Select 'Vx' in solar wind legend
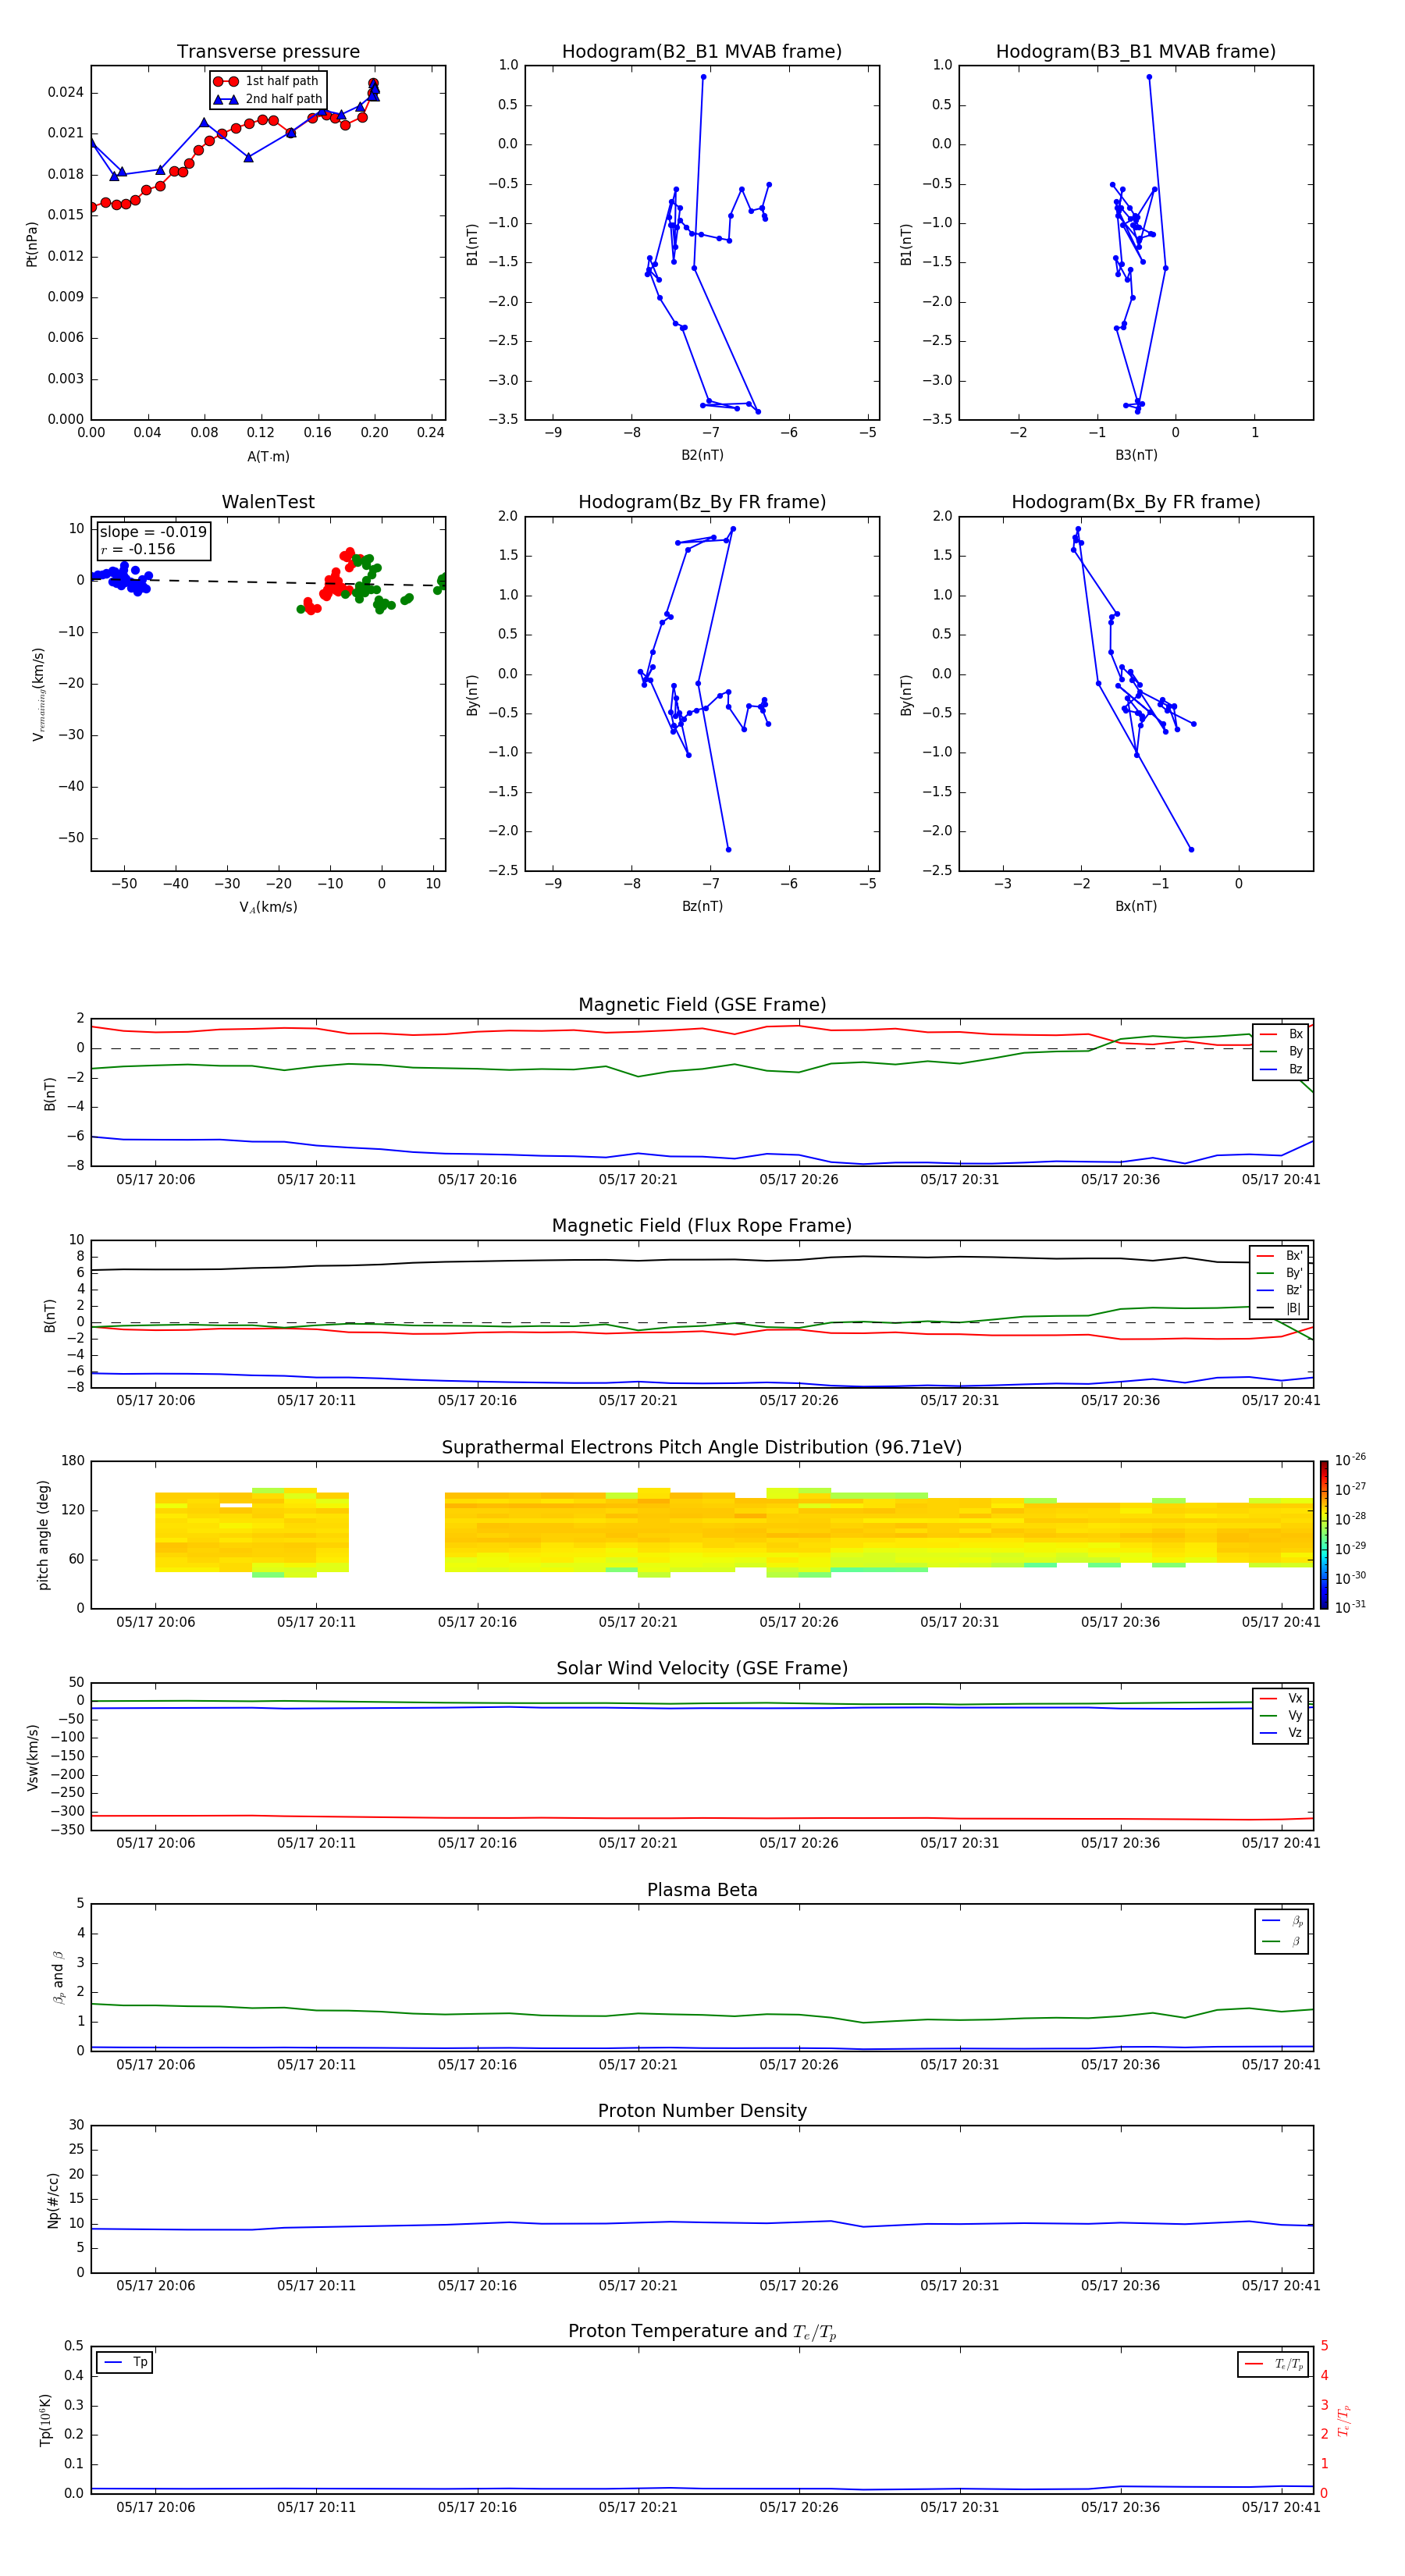Image resolution: width=1405 pixels, height=2576 pixels. (1281, 1698)
